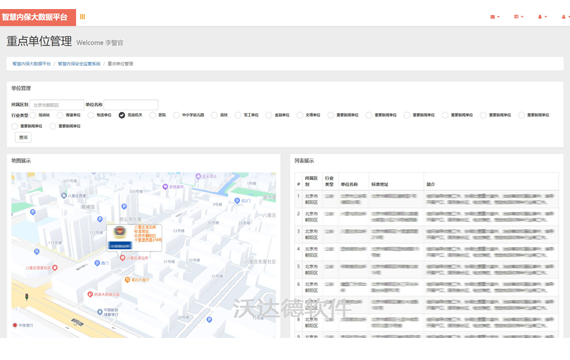
Task: Select the 医院 industry type radio
Action: (x=153, y=115)
